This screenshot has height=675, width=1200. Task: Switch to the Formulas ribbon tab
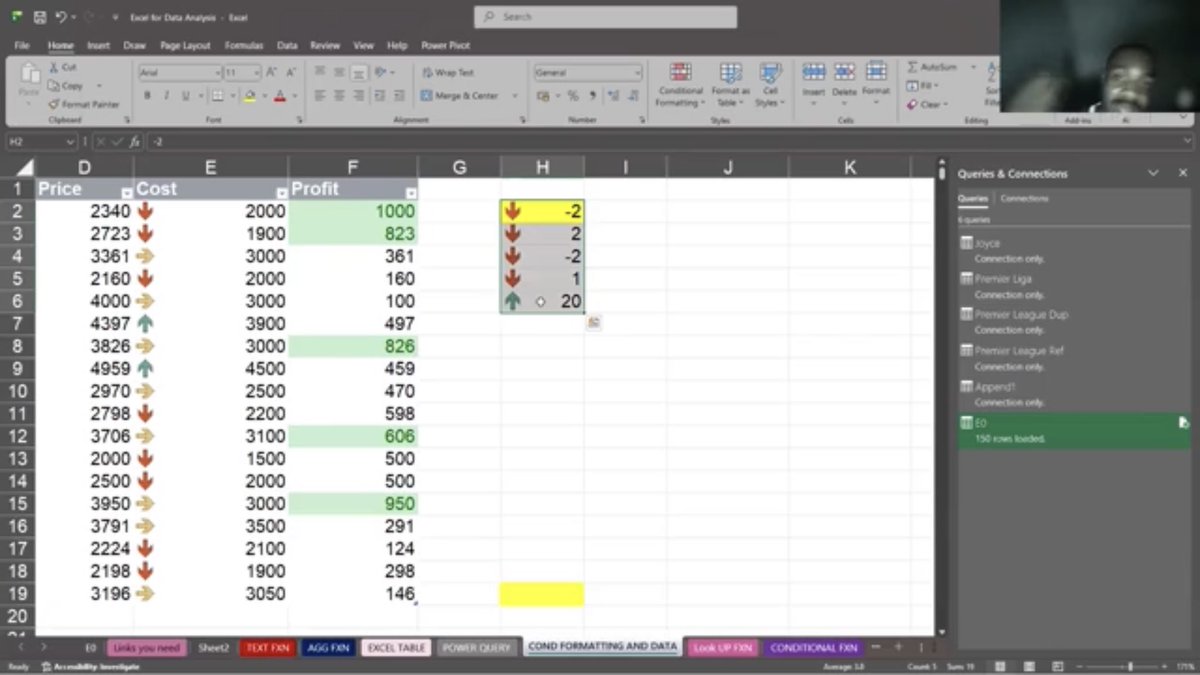(244, 45)
